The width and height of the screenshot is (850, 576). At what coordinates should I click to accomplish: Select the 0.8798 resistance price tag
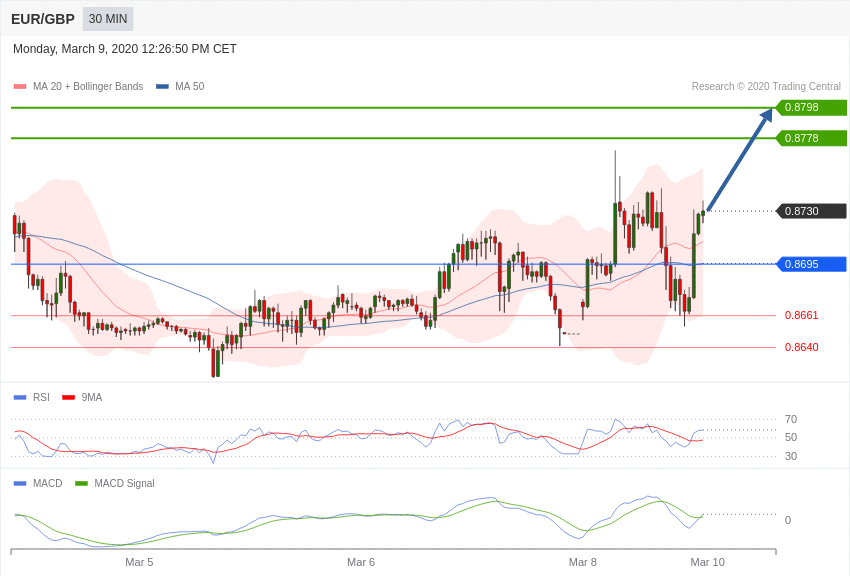pyautogui.click(x=812, y=107)
